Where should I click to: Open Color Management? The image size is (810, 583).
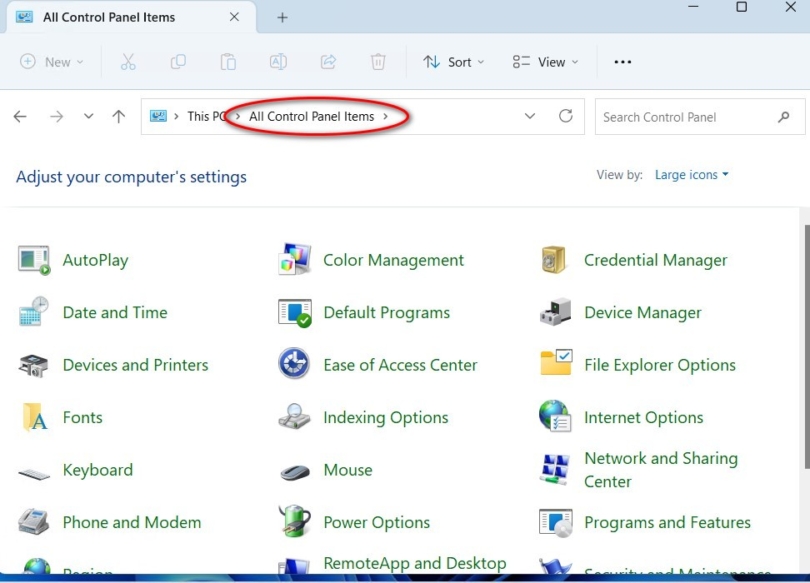coord(393,259)
